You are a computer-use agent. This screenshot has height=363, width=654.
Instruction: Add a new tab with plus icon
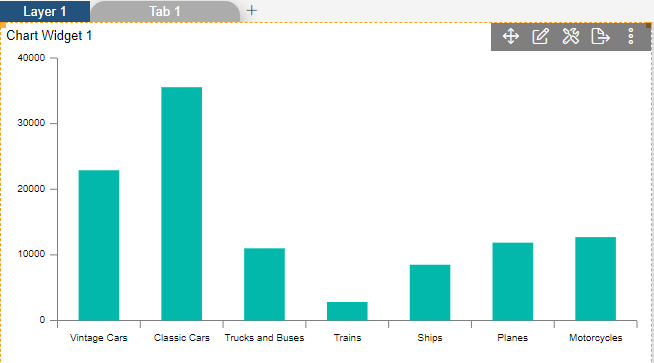(x=252, y=10)
